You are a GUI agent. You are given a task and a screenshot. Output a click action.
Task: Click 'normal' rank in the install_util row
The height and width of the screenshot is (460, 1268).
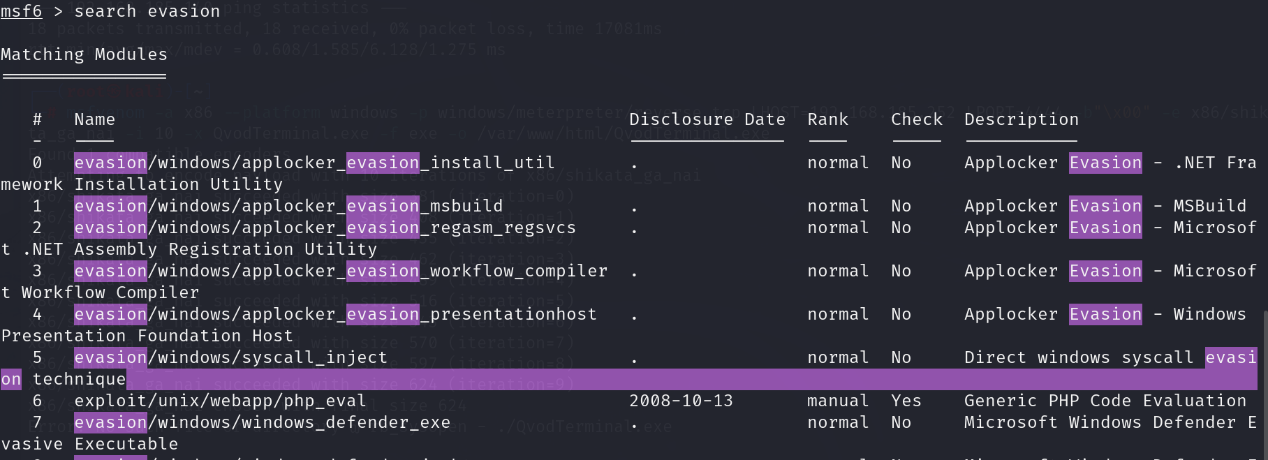tap(839, 162)
